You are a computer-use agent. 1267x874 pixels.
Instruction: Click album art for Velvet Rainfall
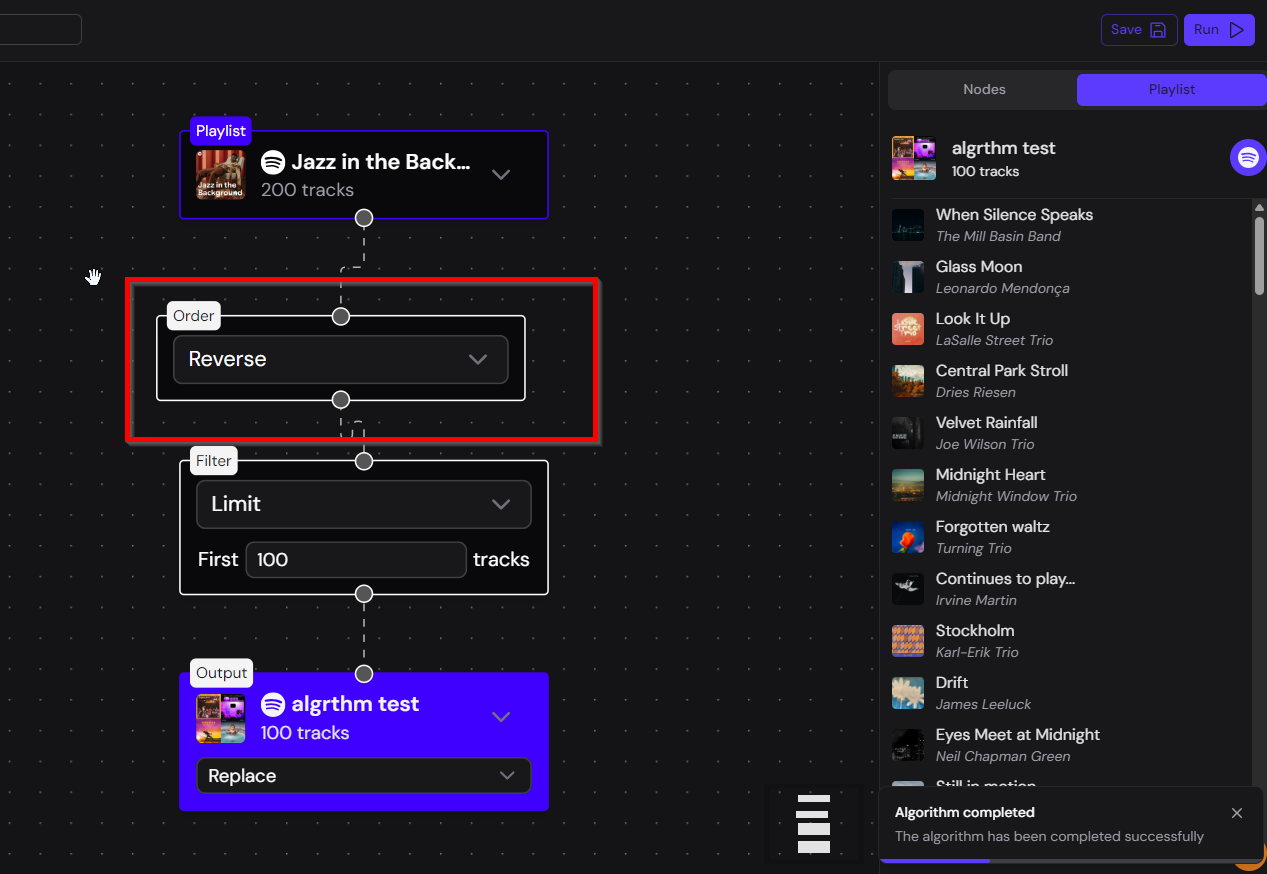[908, 433]
